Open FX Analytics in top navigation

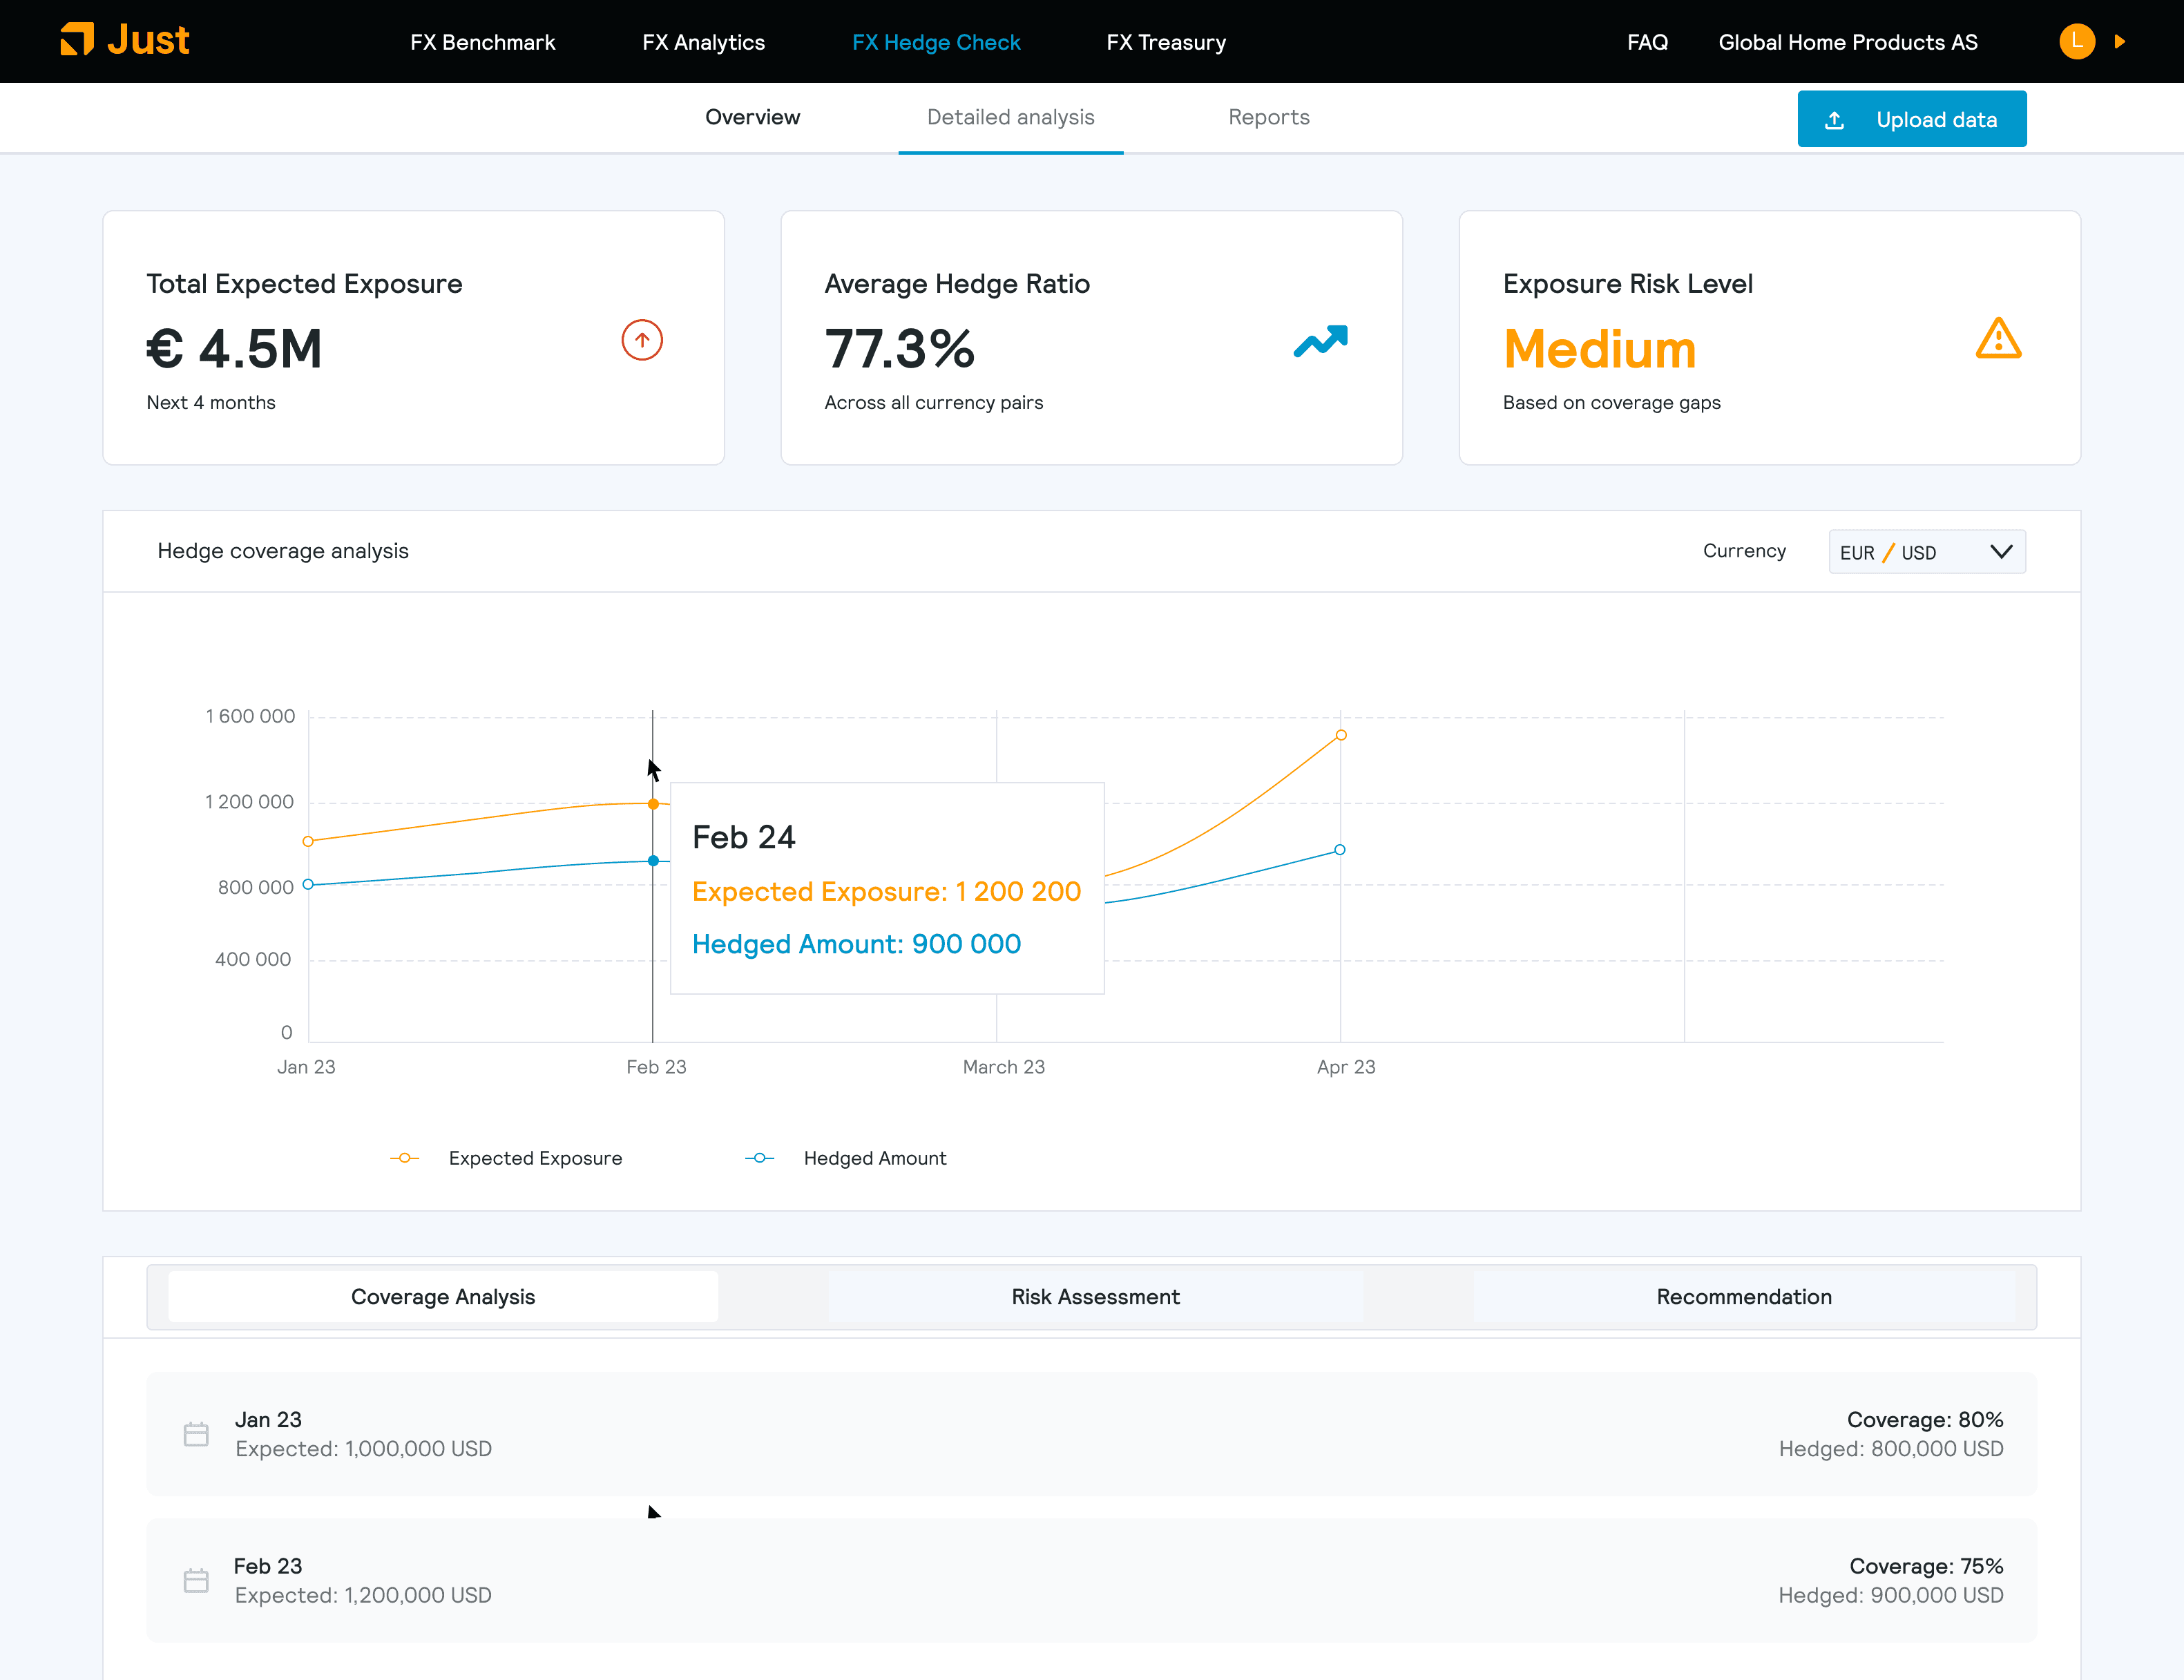click(703, 42)
